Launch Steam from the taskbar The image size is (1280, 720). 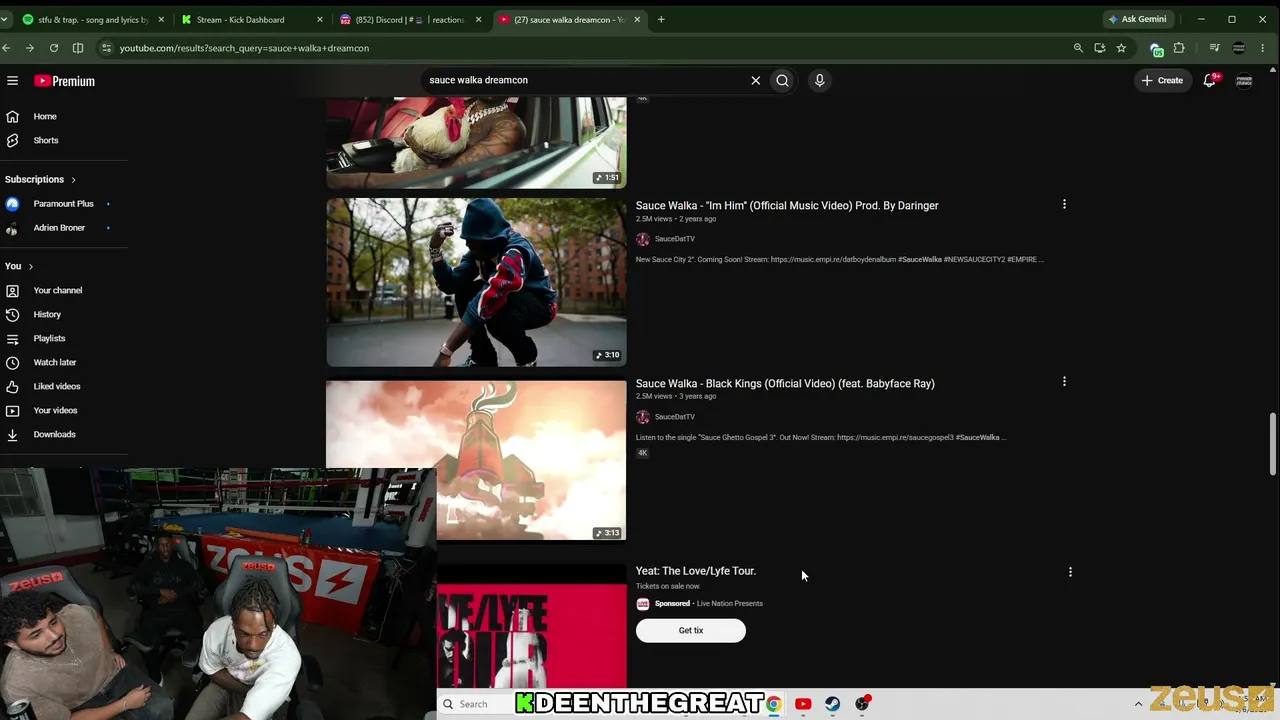832,704
